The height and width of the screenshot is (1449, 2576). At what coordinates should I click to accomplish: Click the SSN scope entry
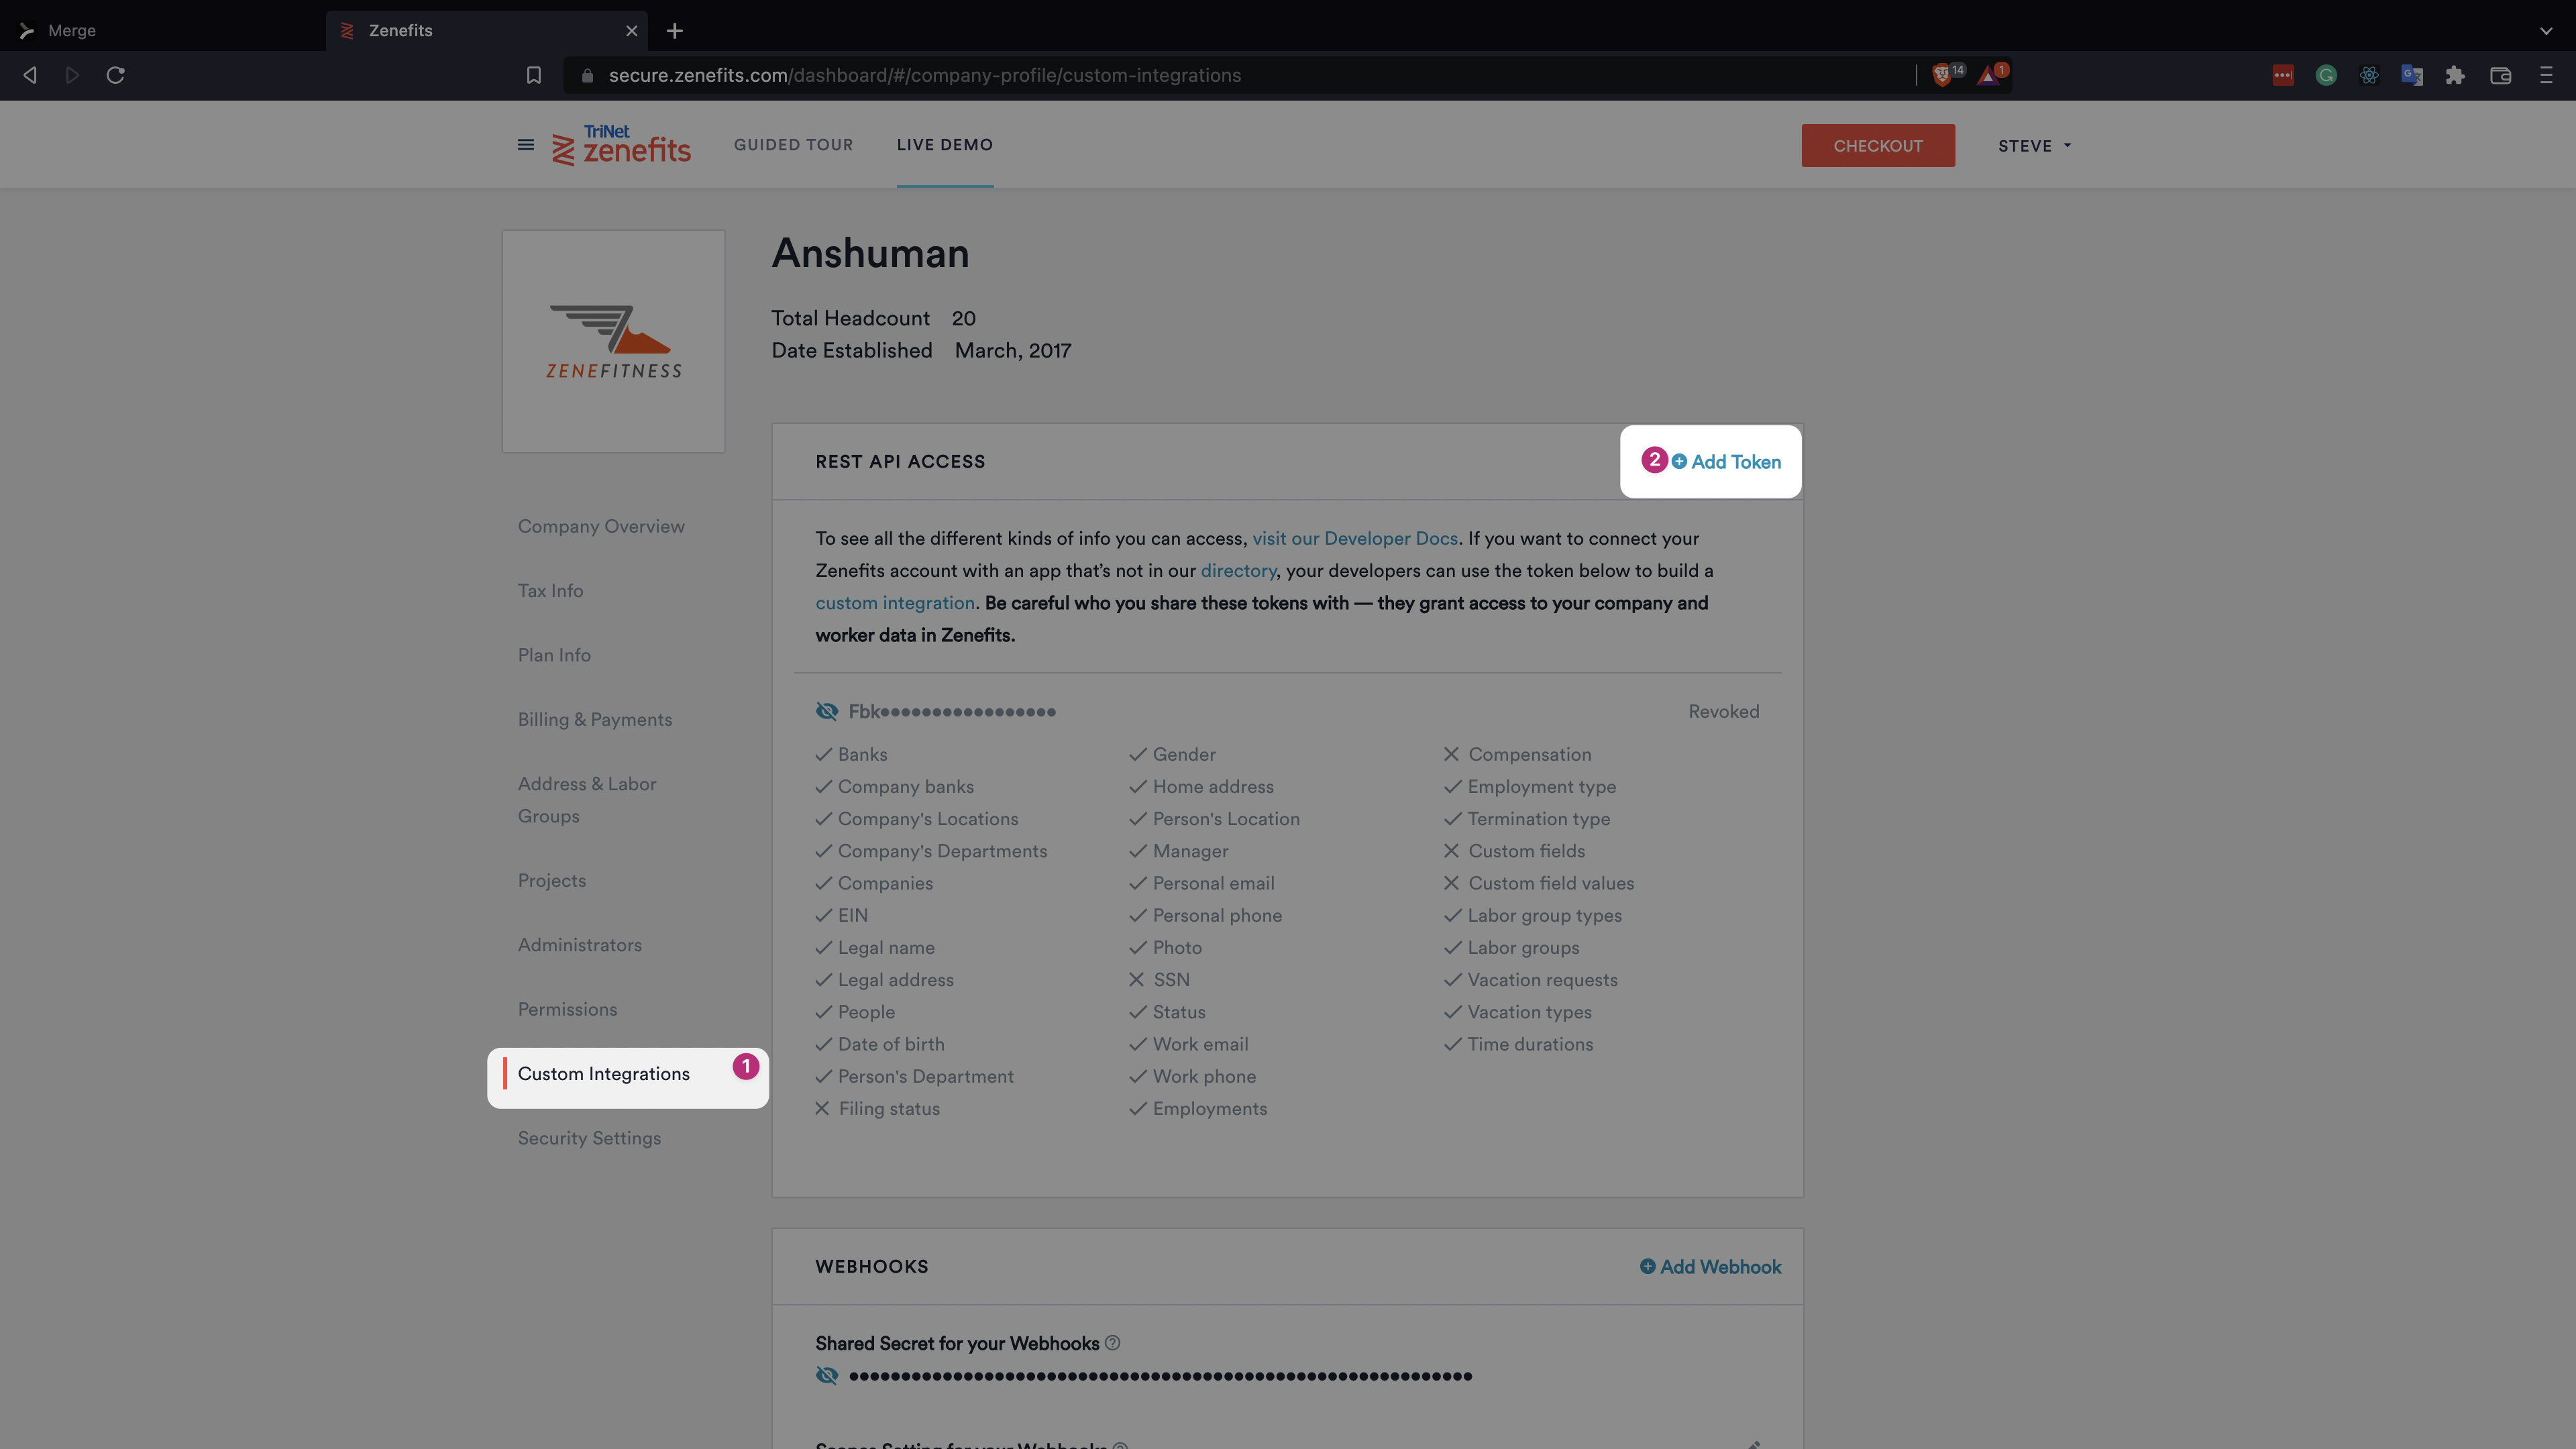click(1159, 980)
